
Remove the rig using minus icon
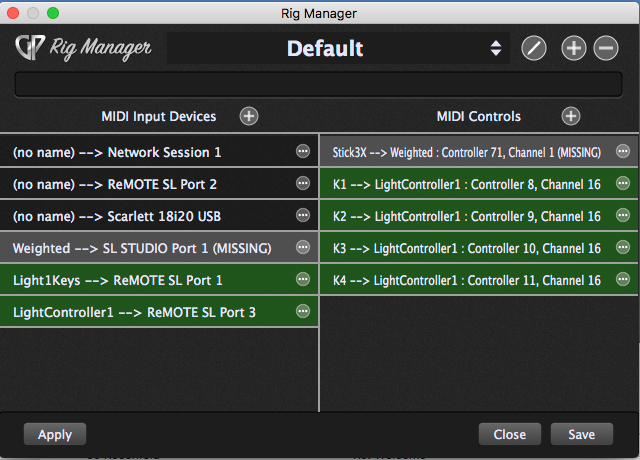606,48
